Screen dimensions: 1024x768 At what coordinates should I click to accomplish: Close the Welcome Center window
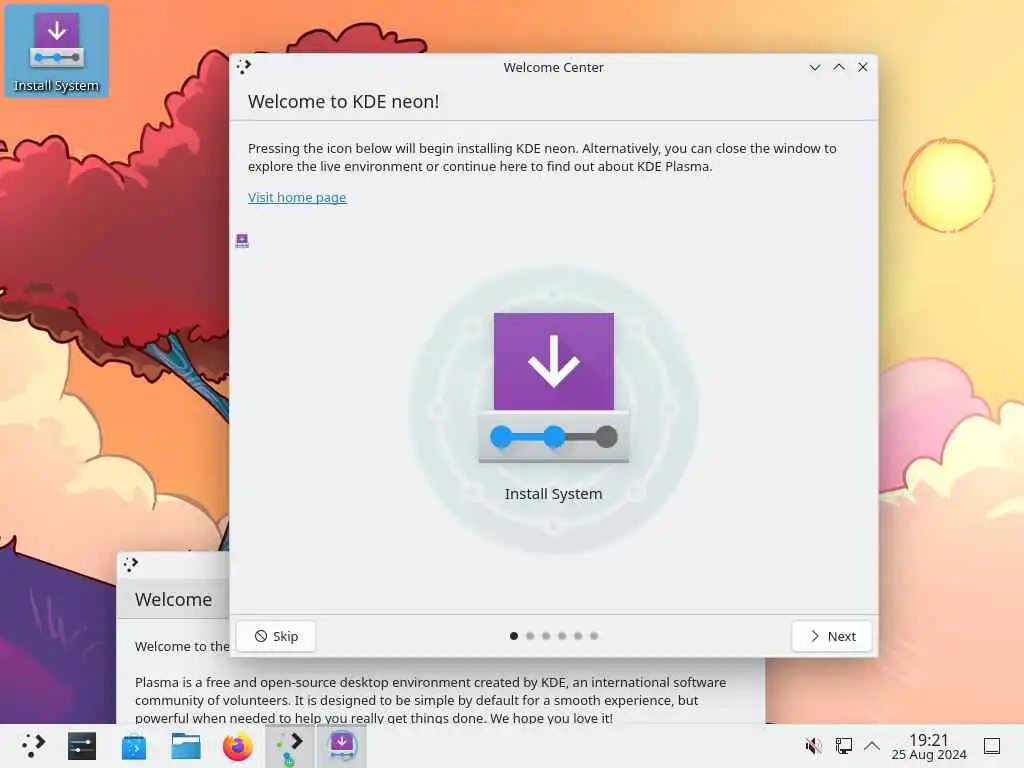(863, 67)
